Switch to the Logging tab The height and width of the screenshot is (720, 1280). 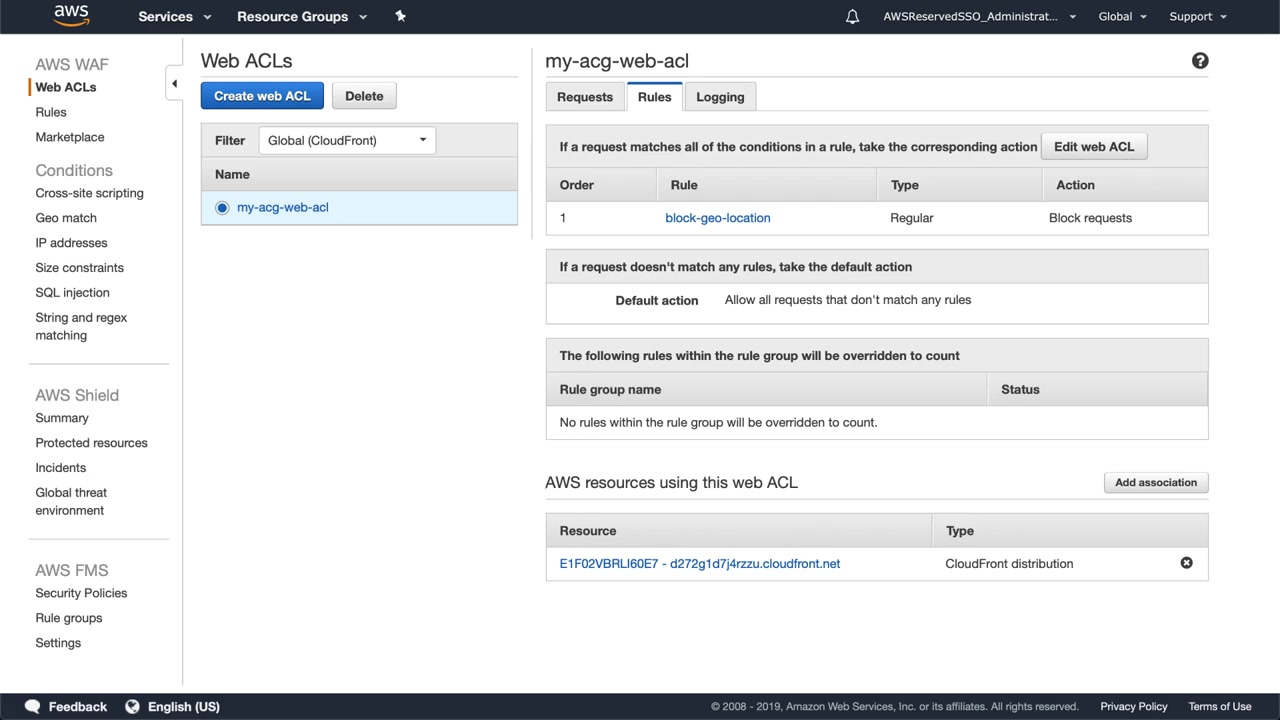point(720,97)
